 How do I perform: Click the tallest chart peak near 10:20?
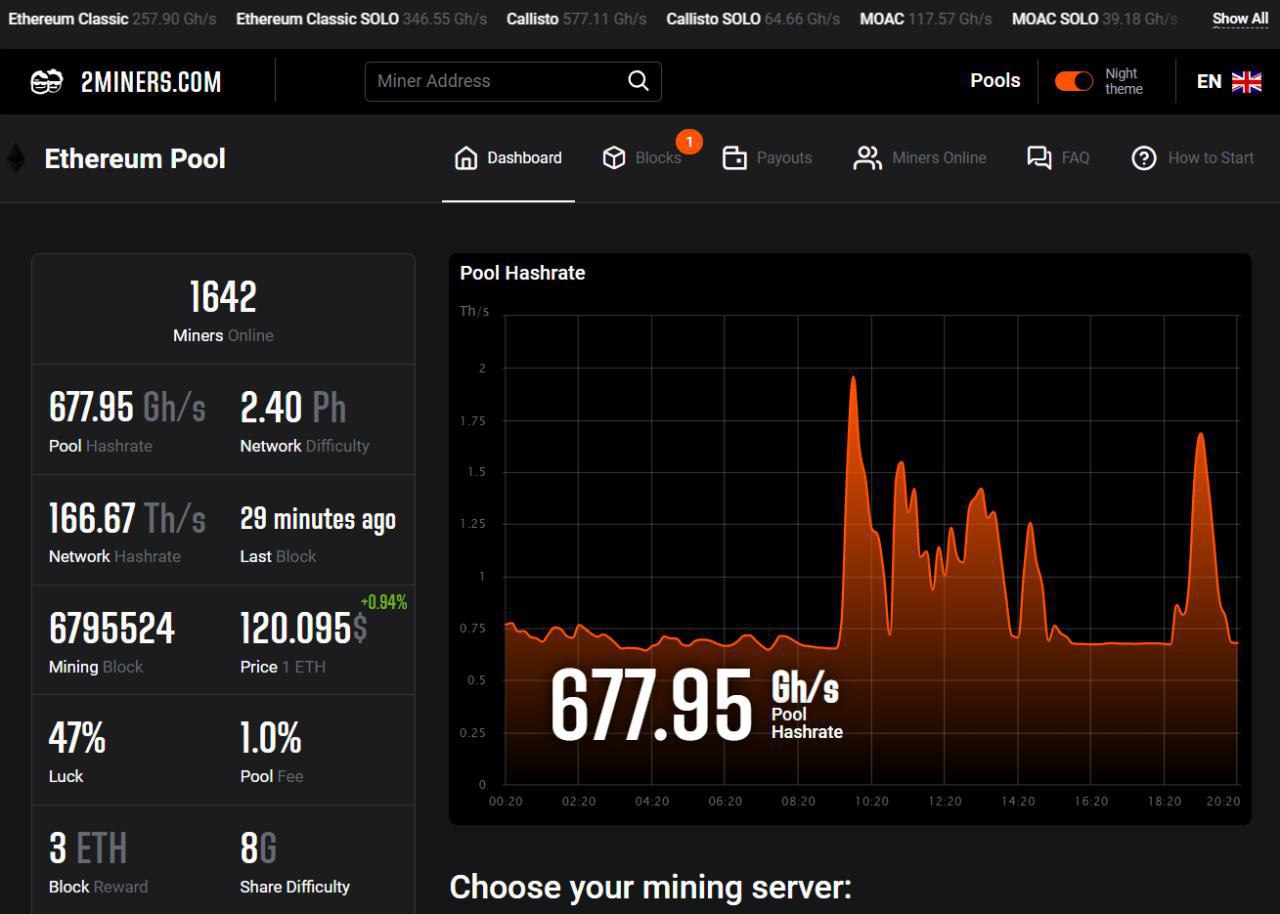(853, 379)
